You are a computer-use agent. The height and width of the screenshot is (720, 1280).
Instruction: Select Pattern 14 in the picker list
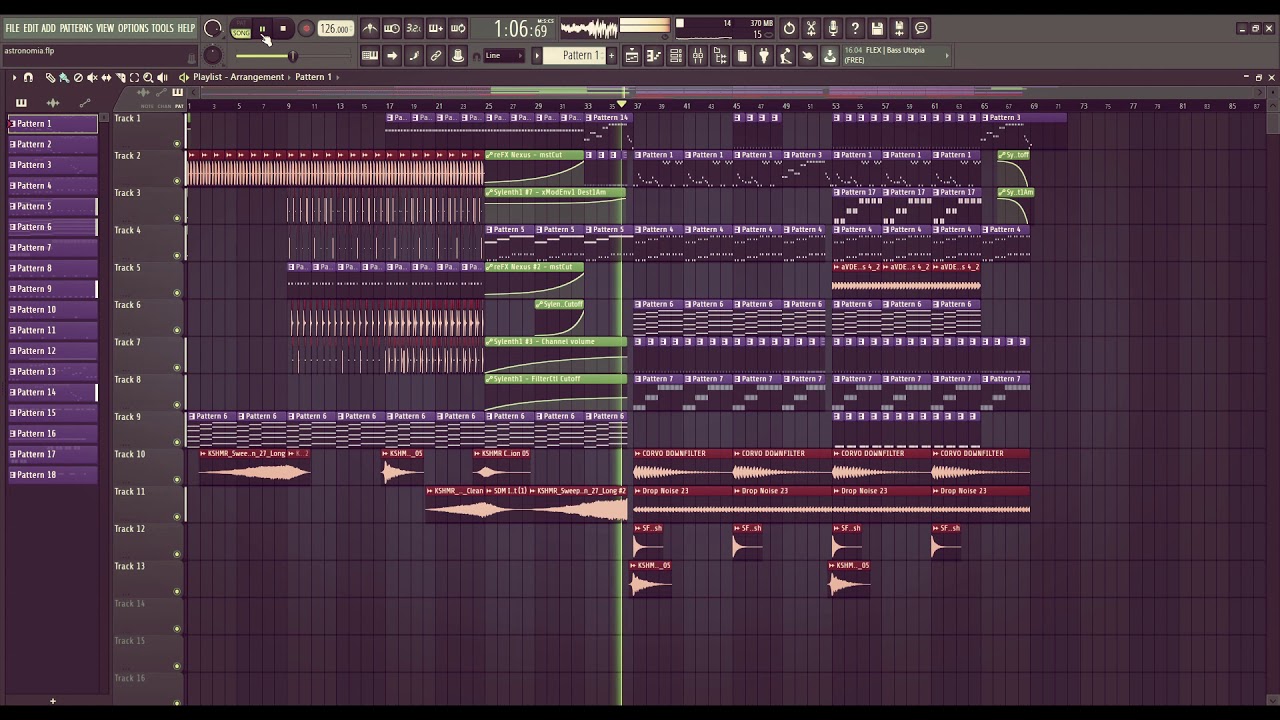(x=53, y=392)
